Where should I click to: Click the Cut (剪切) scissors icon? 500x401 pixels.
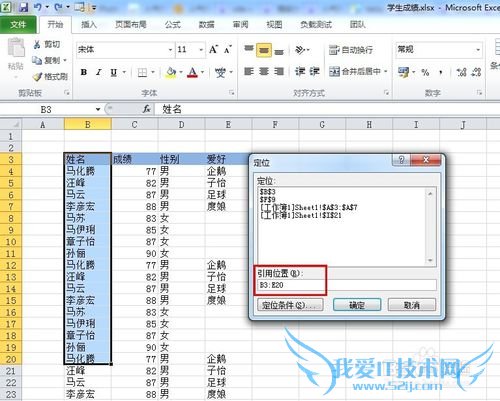37,44
